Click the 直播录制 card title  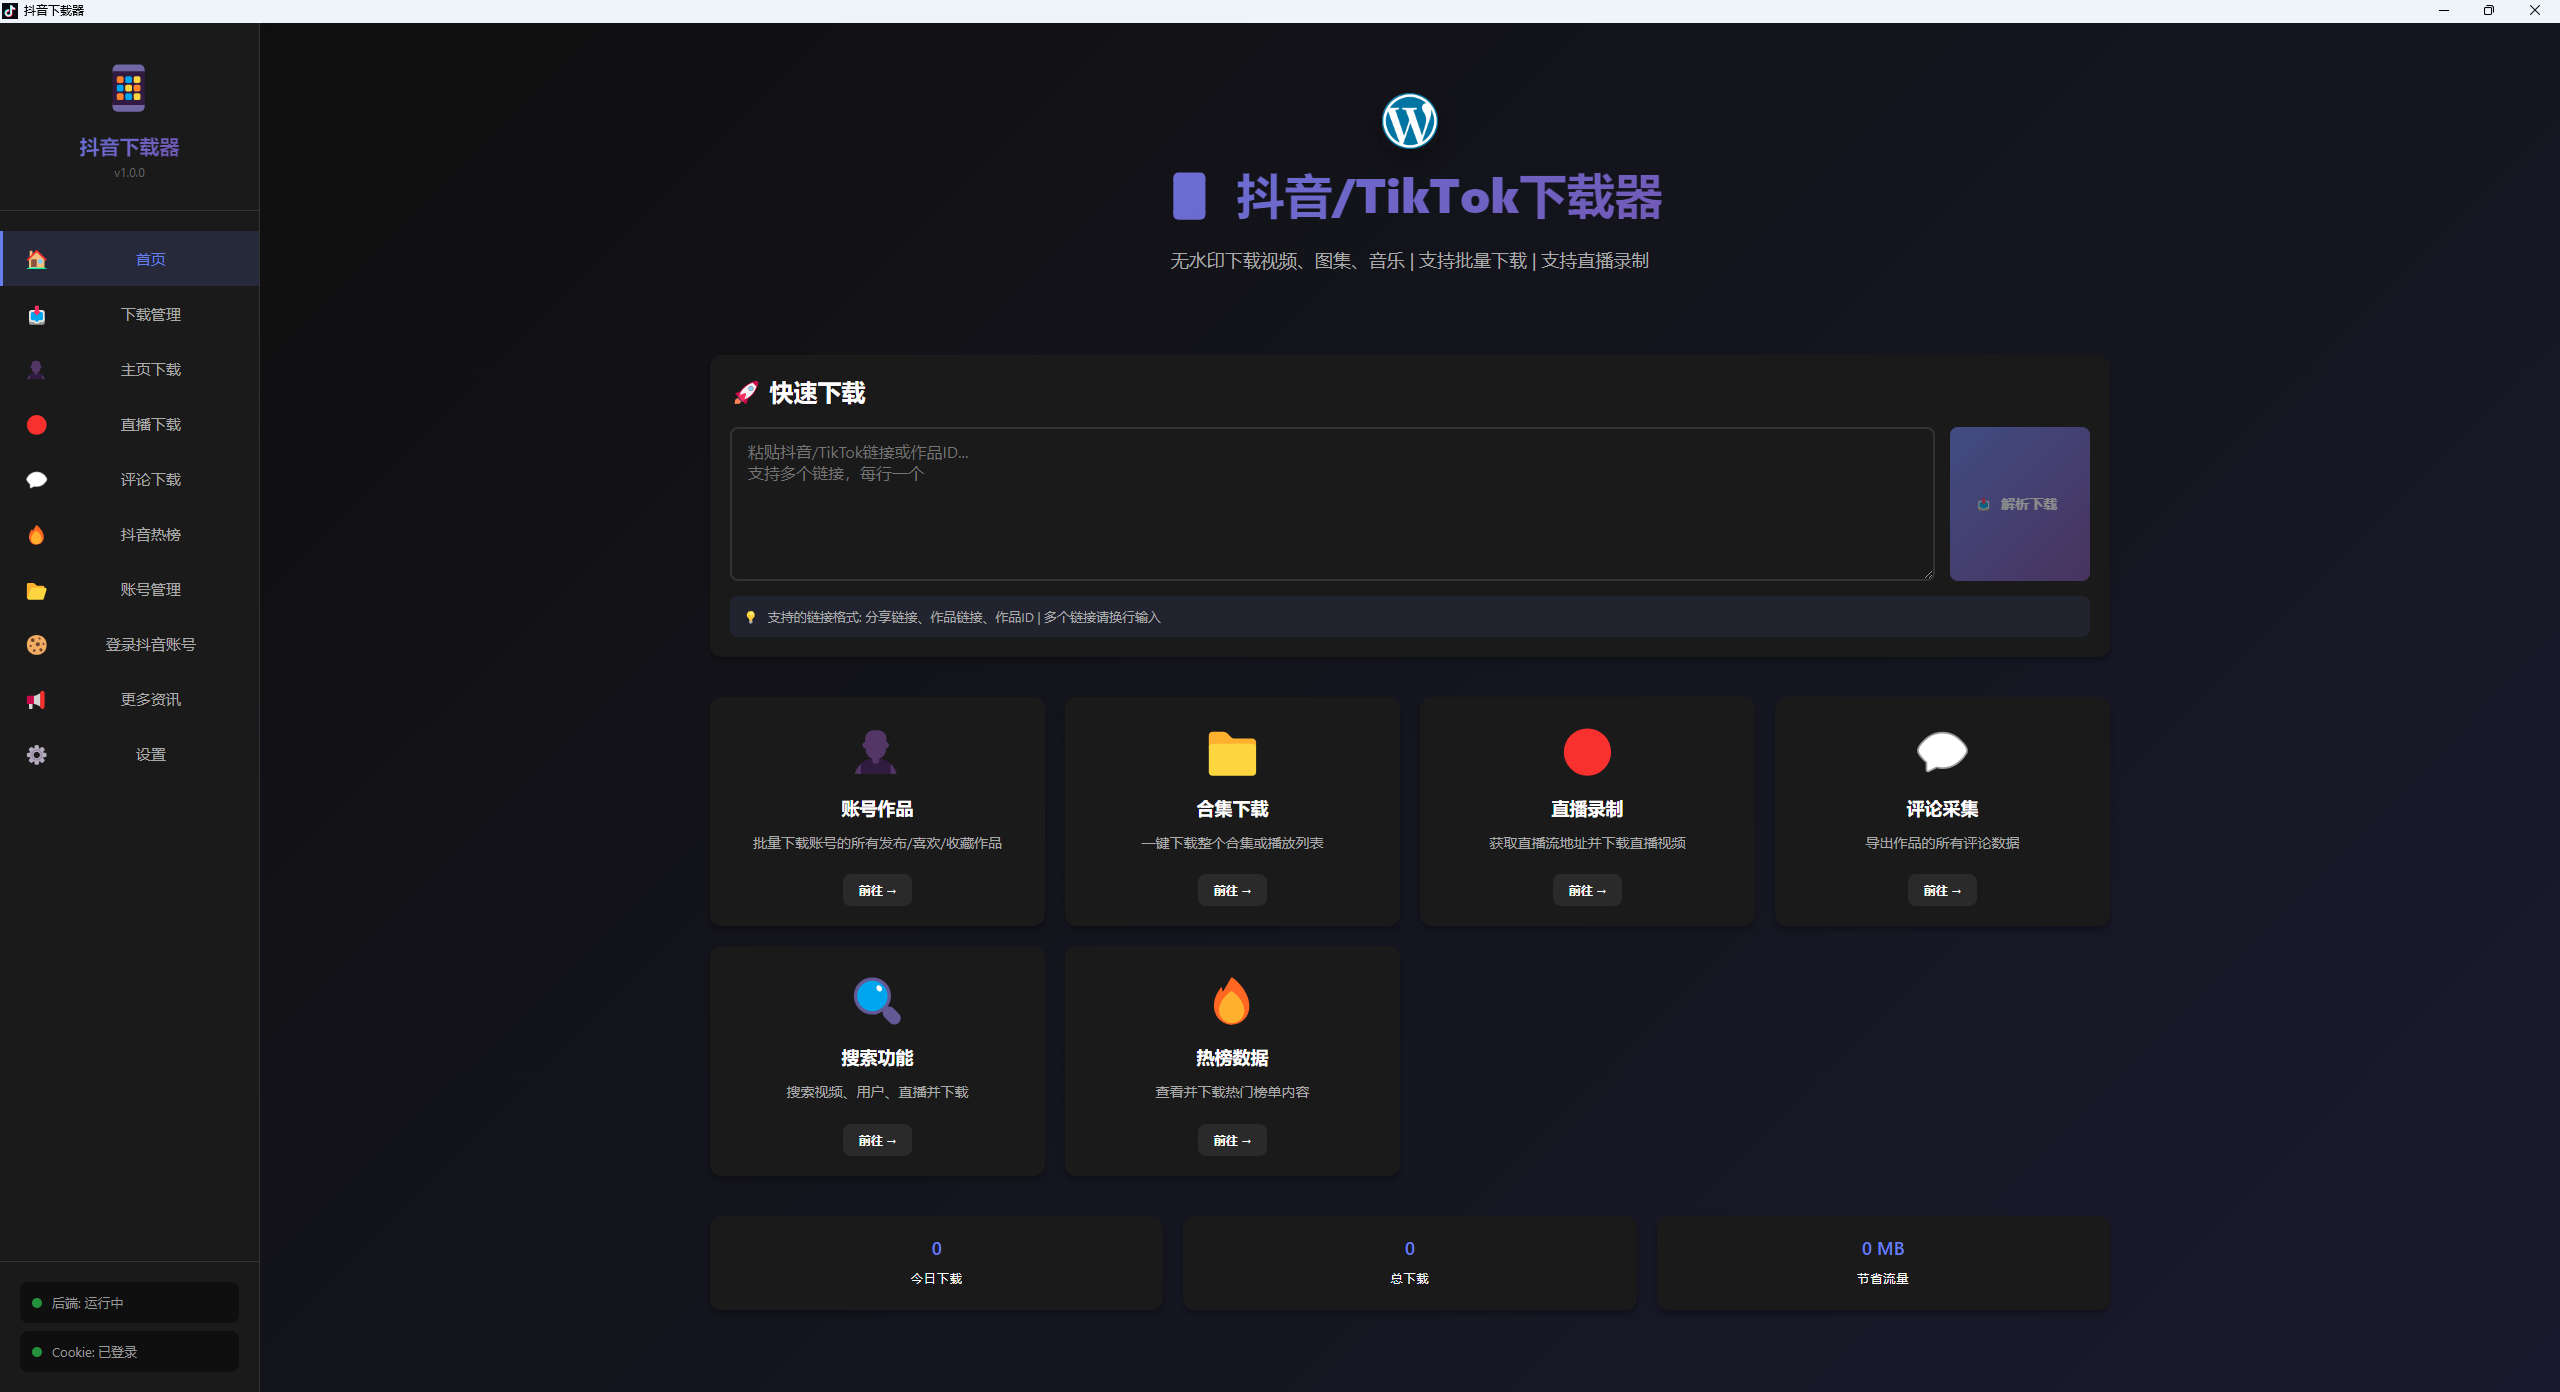[x=1587, y=809]
